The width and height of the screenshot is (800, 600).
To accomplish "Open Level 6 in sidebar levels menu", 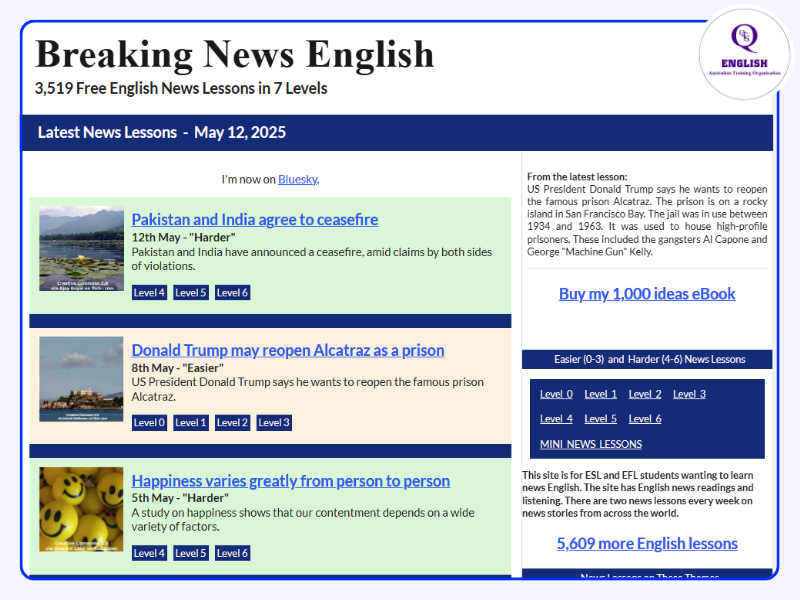I will pos(645,419).
